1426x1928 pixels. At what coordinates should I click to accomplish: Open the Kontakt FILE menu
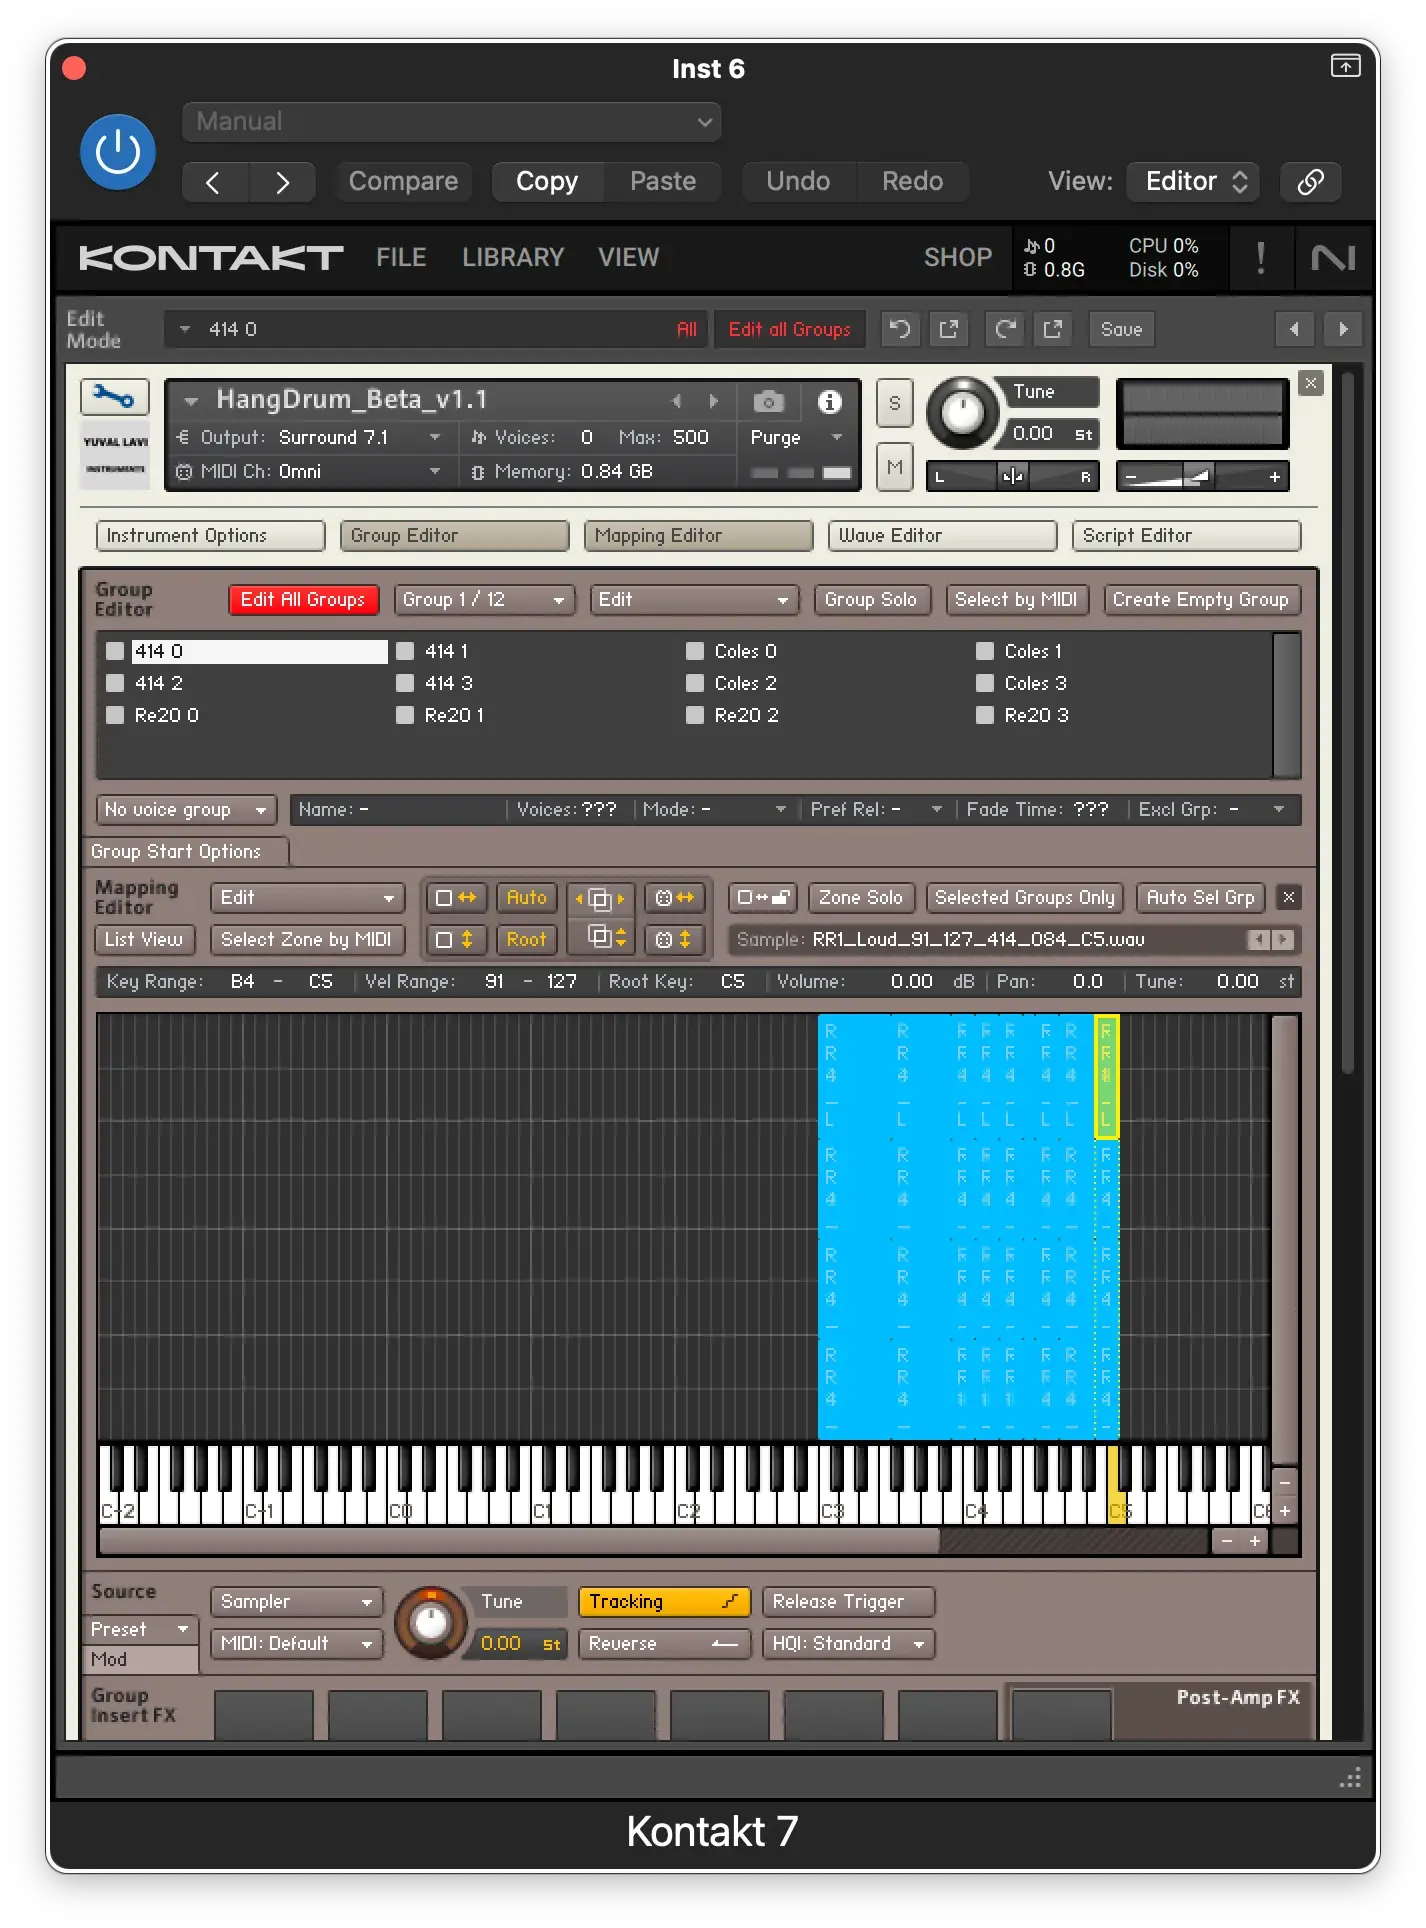click(x=401, y=258)
